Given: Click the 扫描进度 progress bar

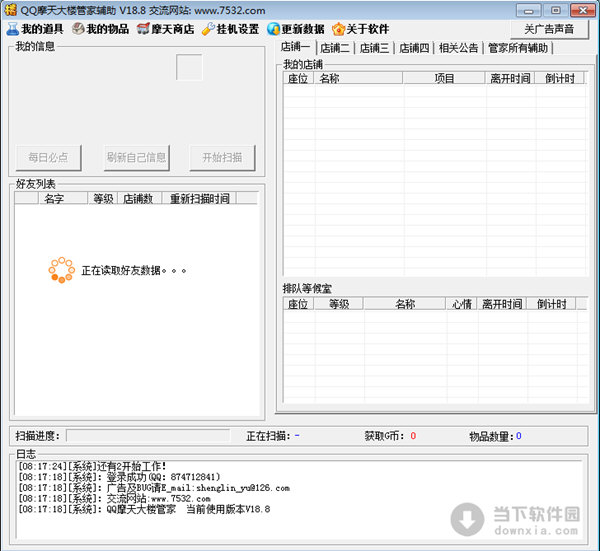Looking at the screenshot, I should point(148,436).
